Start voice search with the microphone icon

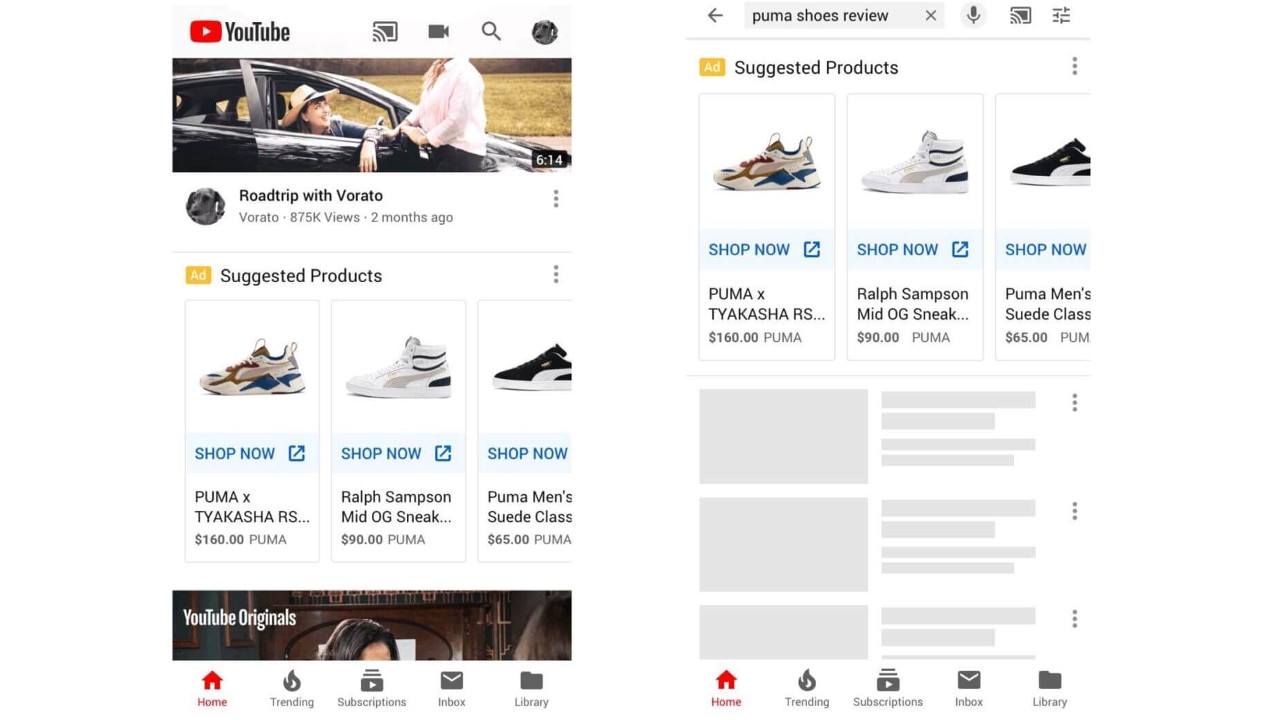click(973, 16)
